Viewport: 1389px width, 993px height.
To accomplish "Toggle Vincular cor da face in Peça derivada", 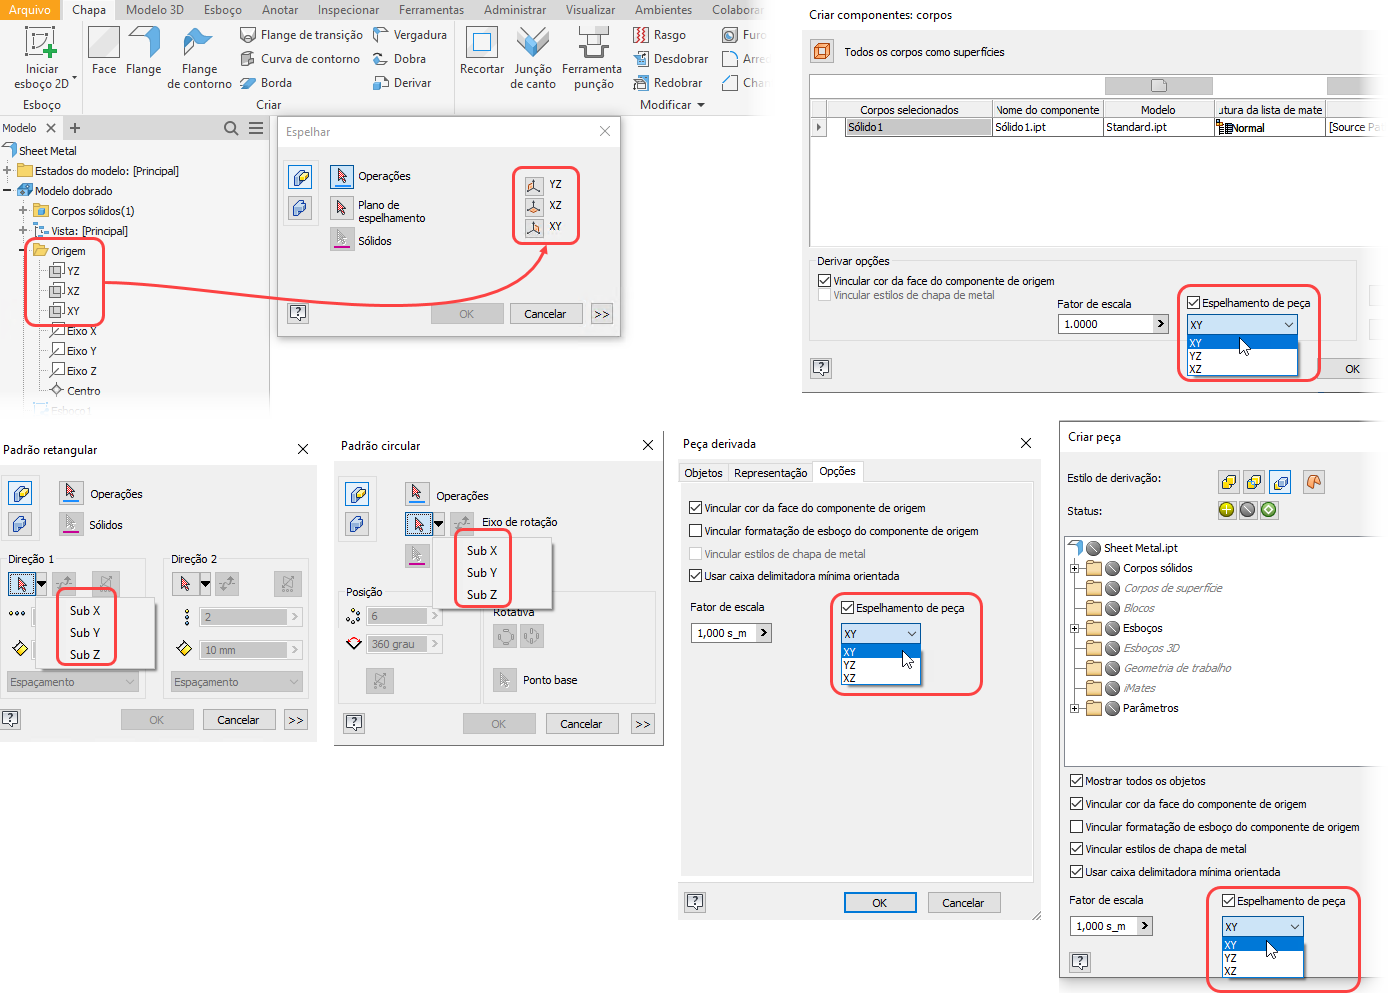I will click(x=696, y=508).
